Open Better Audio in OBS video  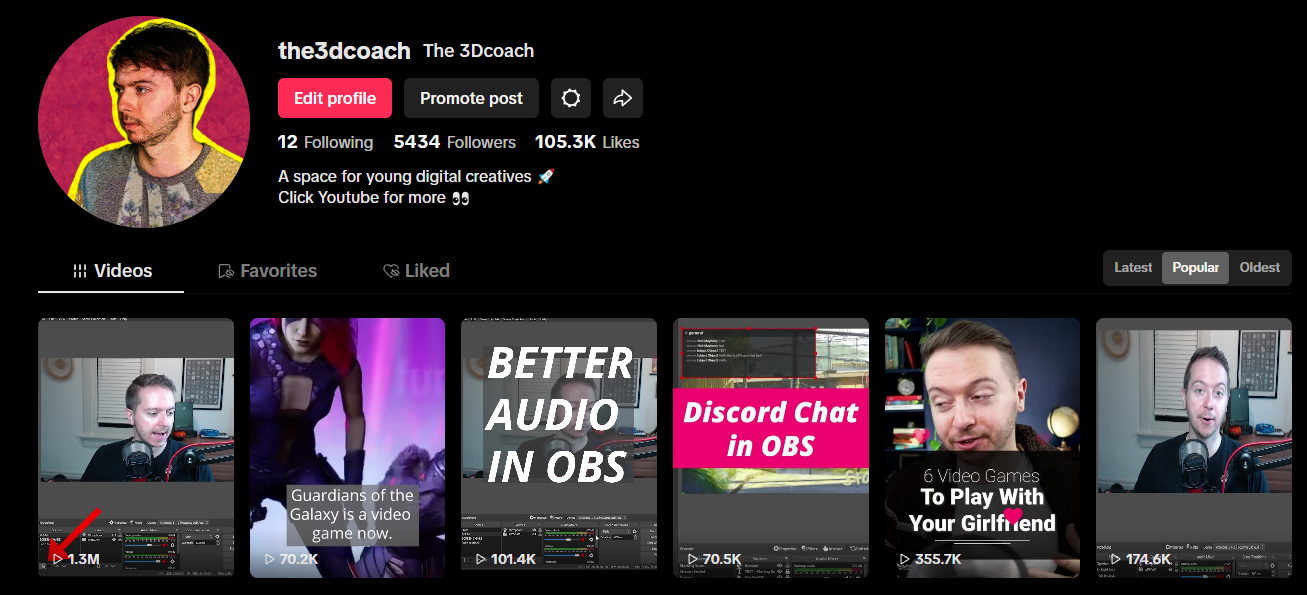(x=559, y=448)
